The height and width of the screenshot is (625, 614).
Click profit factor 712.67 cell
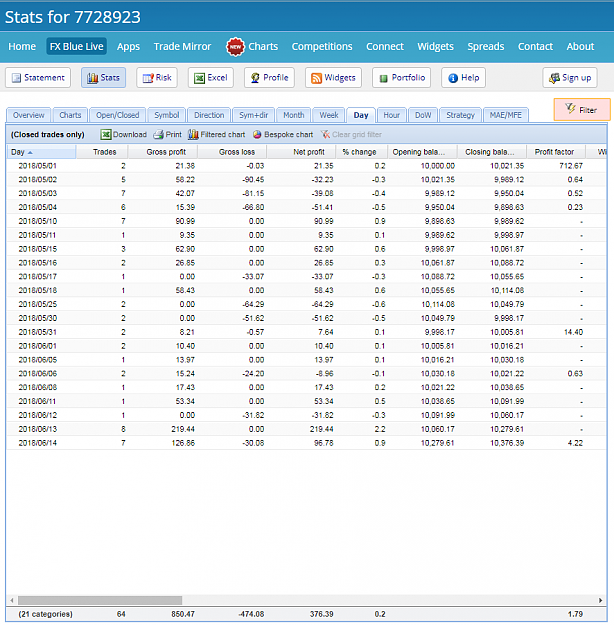(571, 166)
